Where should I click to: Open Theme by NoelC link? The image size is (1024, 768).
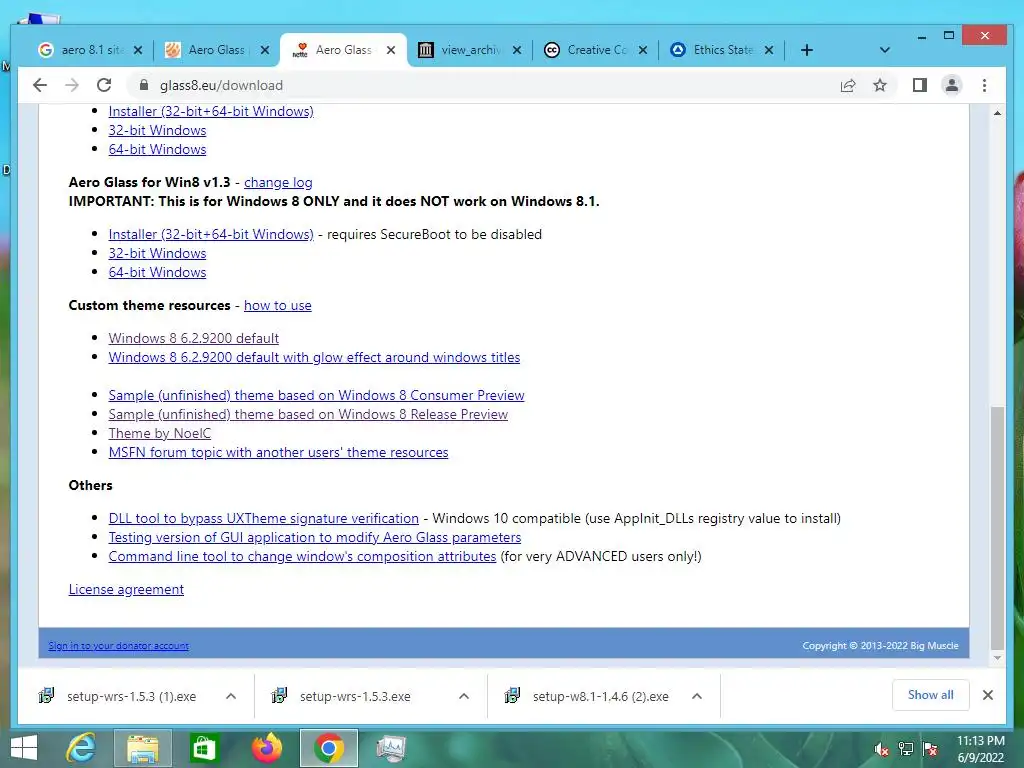[x=159, y=433]
